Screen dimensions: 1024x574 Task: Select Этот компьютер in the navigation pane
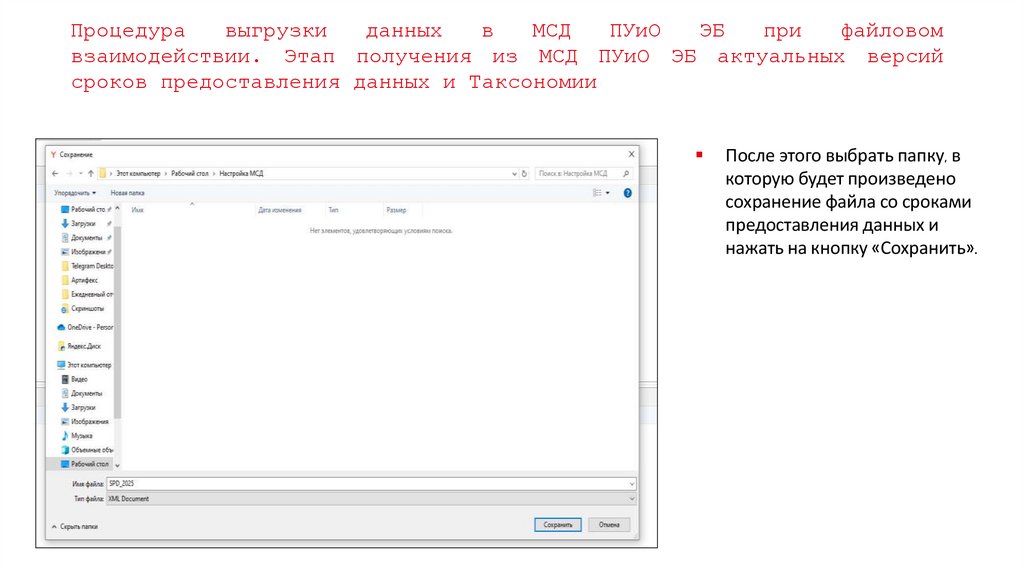coord(84,366)
